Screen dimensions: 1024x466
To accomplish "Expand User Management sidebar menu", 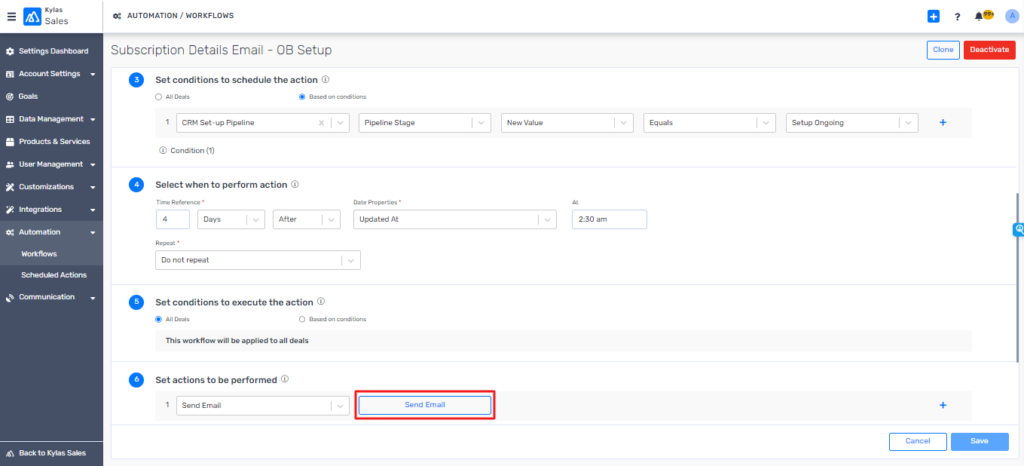I will [52, 164].
